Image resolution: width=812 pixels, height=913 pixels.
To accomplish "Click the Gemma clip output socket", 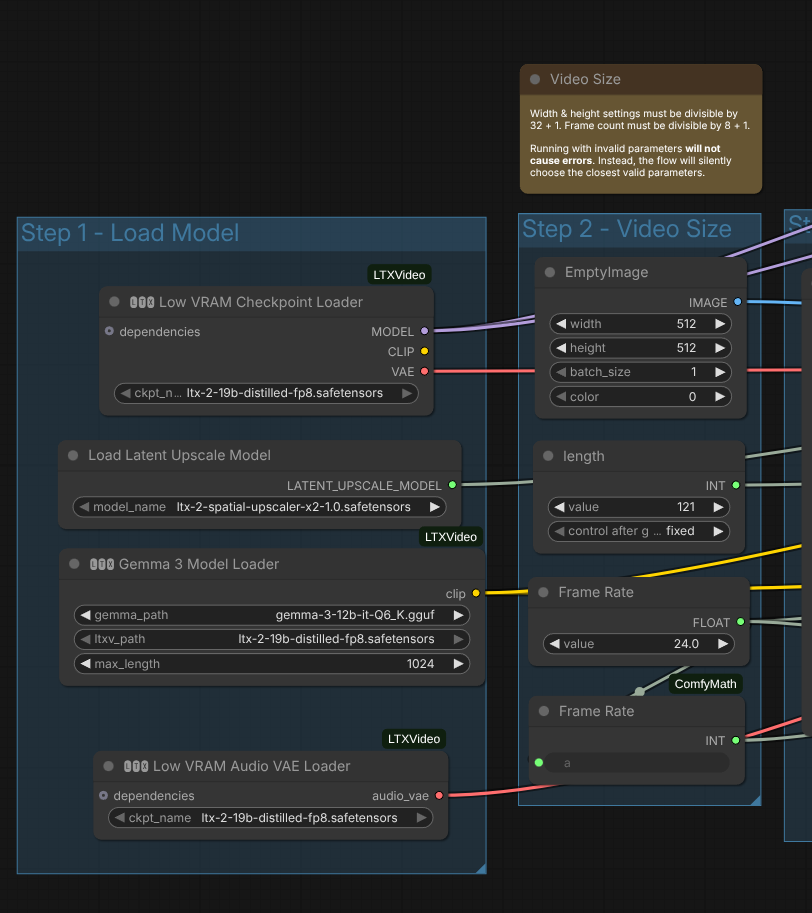I will click(476, 593).
